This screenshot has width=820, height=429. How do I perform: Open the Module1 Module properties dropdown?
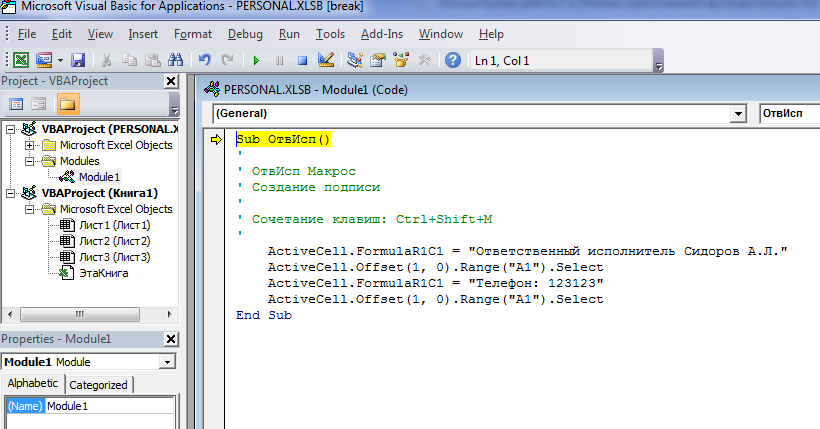(x=167, y=362)
